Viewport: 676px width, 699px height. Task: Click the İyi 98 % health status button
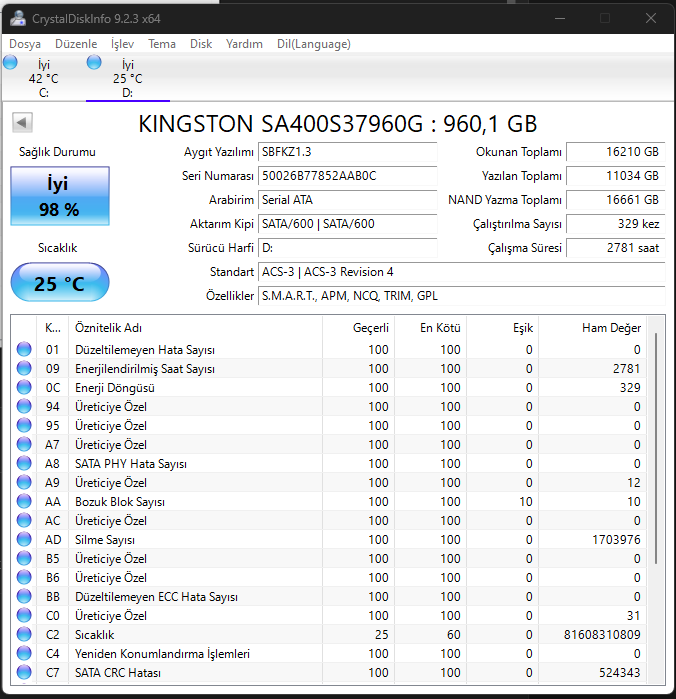(60, 196)
